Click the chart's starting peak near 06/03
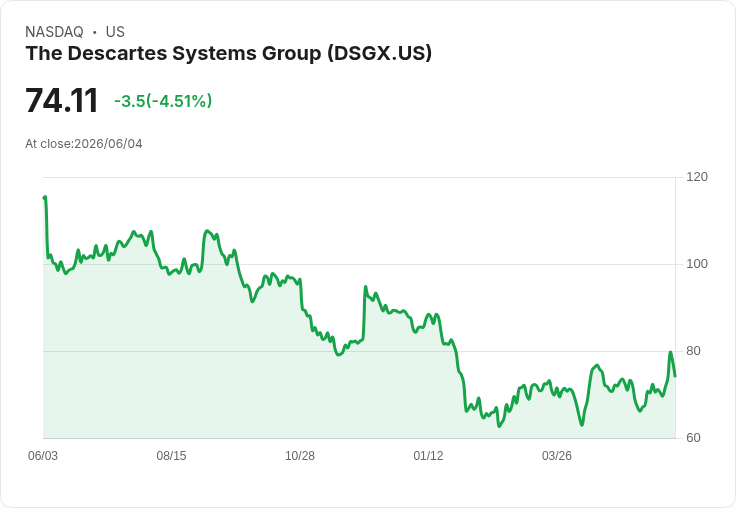Image resolution: width=736 pixels, height=508 pixels. (x=45, y=197)
